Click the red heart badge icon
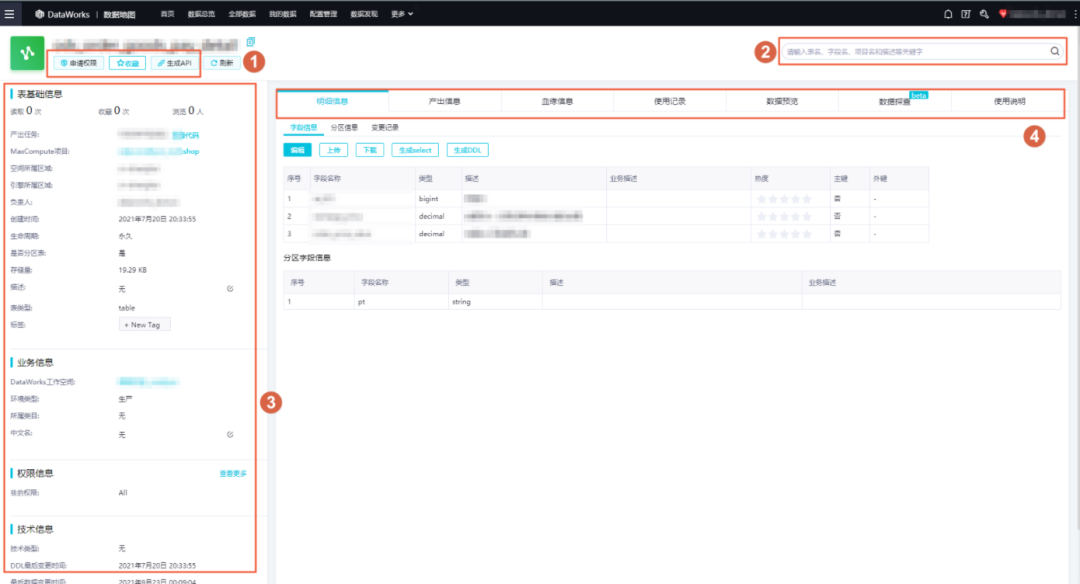Image resolution: width=1080 pixels, height=584 pixels. (1003, 14)
